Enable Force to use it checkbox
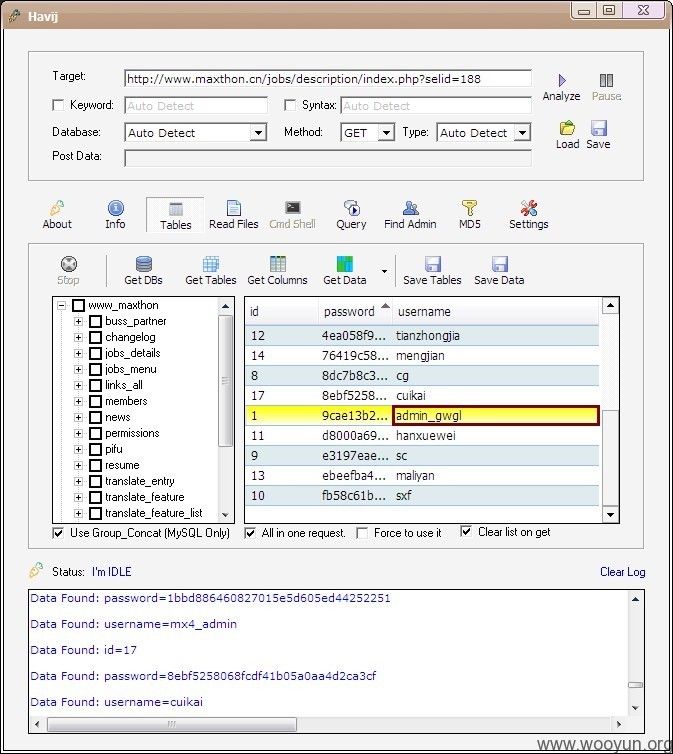 (362, 533)
